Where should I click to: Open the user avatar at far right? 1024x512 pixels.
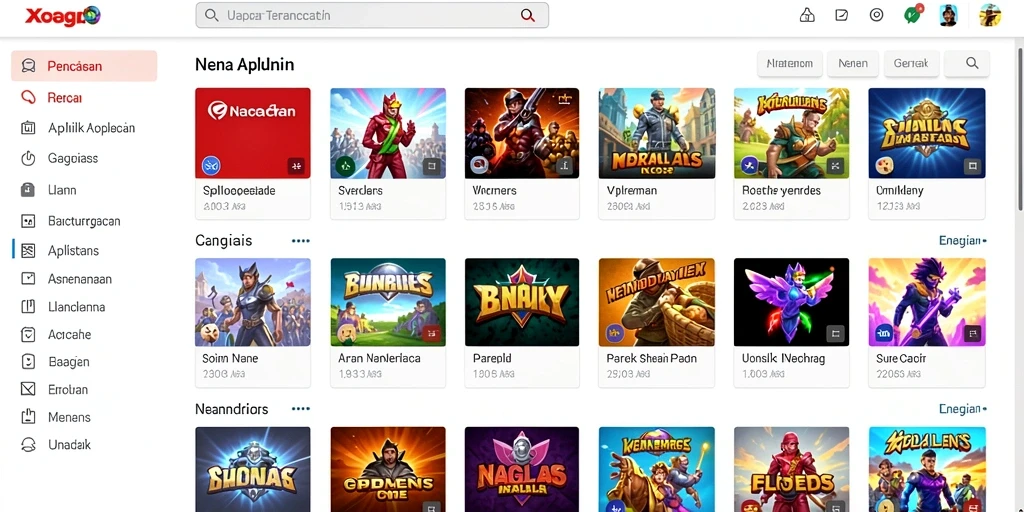click(990, 15)
